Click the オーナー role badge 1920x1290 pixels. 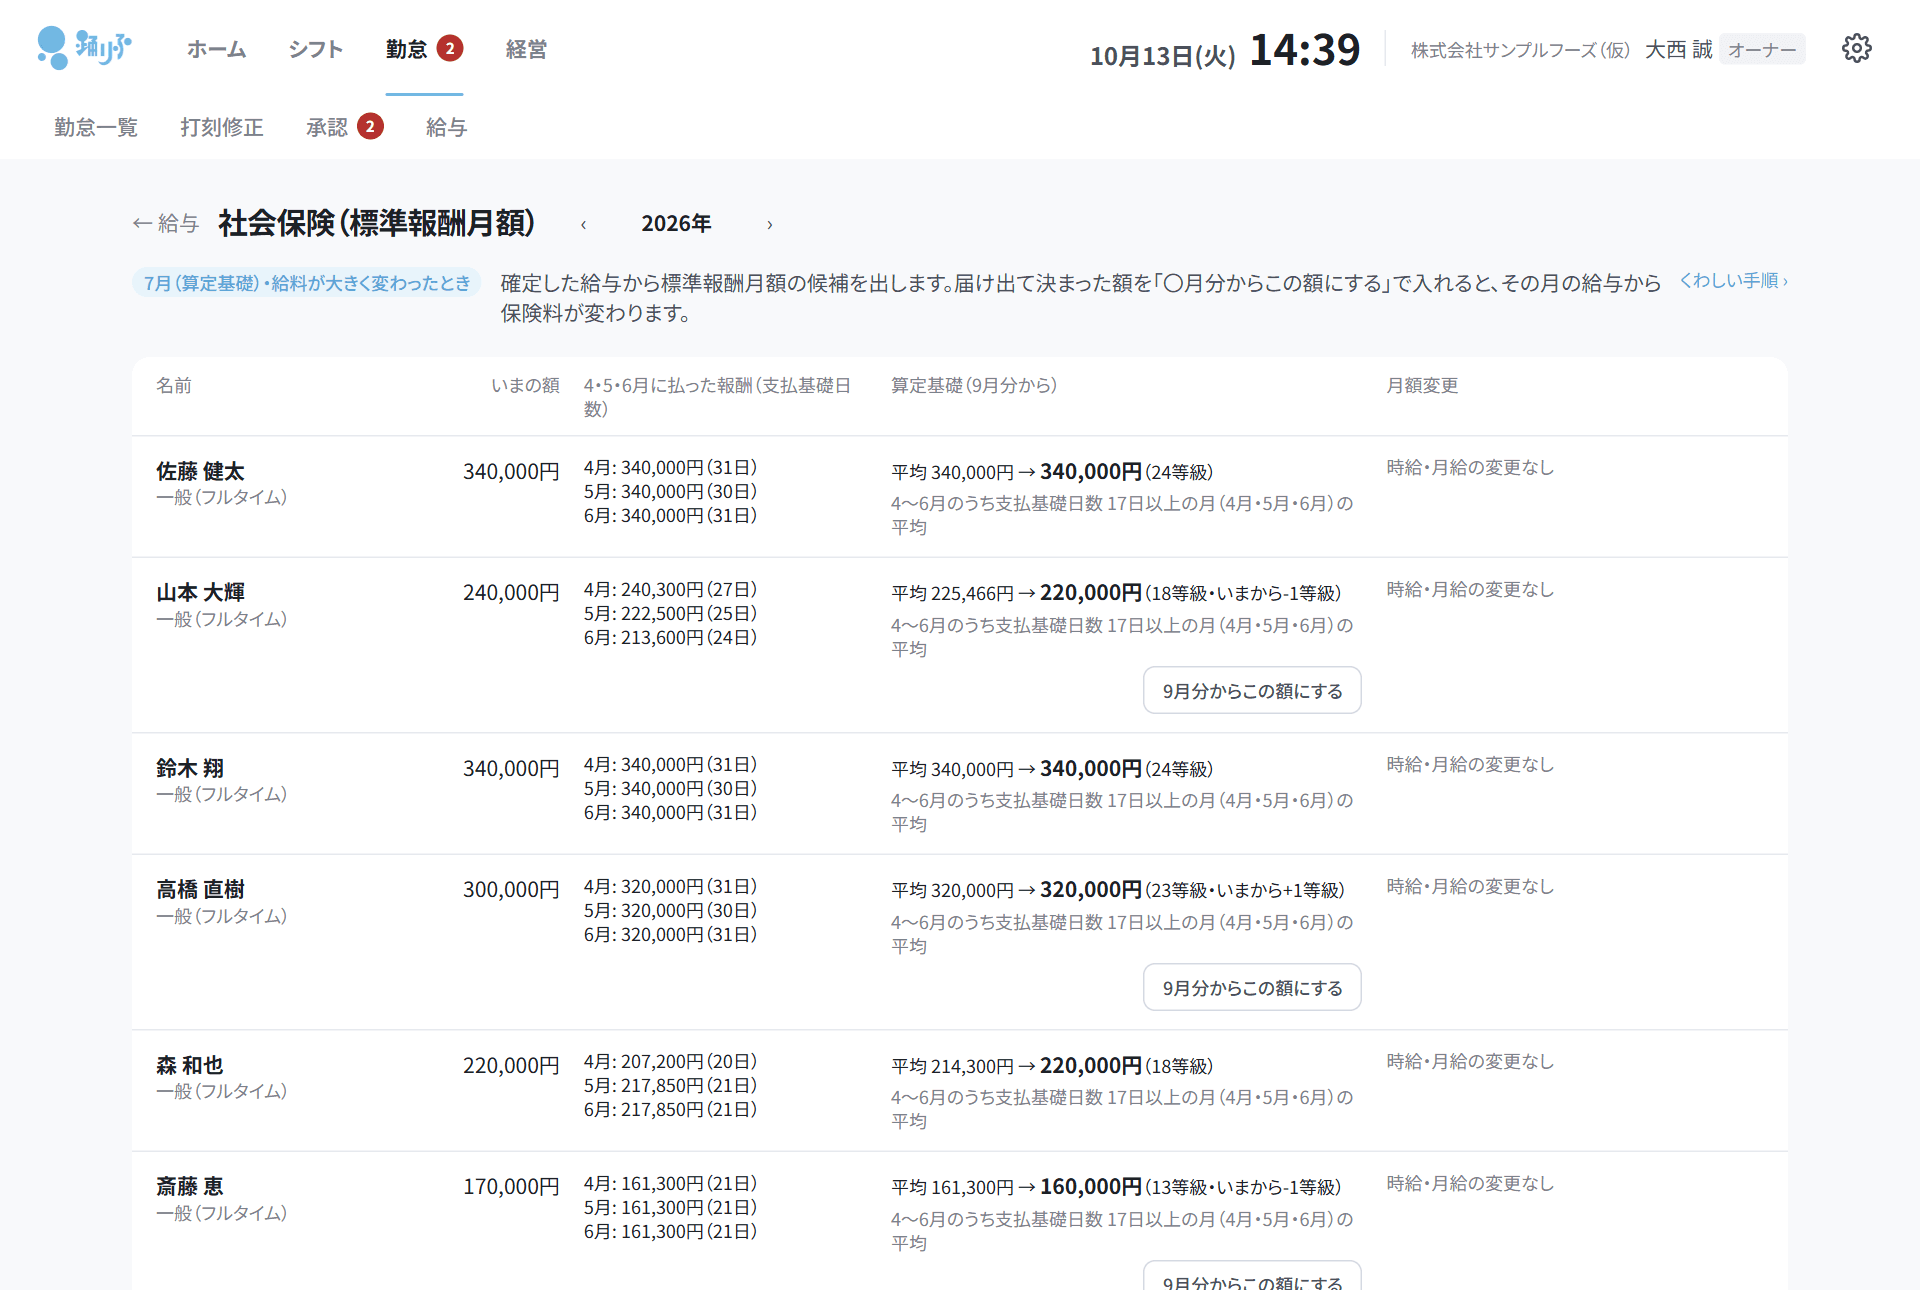1762,49
